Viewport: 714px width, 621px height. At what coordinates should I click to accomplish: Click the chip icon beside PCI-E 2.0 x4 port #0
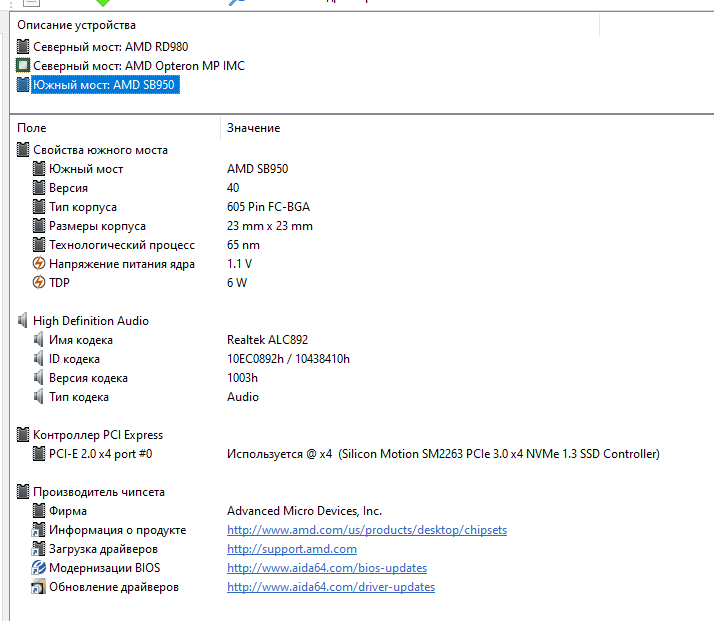[39, 454]
